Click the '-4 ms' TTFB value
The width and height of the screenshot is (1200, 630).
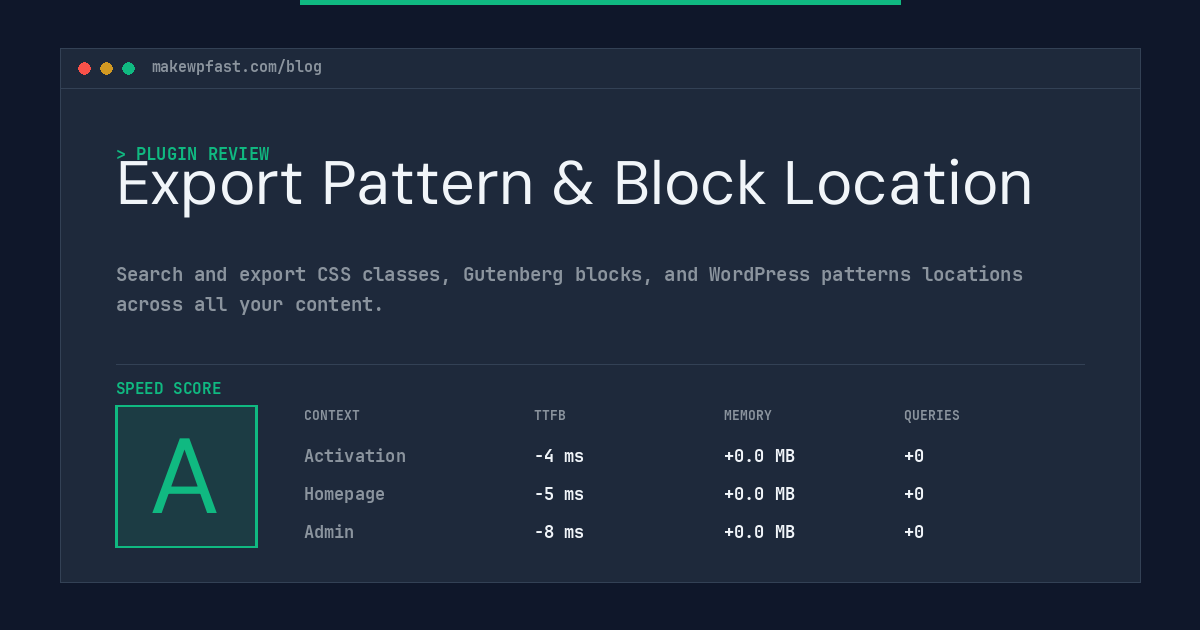(559, 456)
